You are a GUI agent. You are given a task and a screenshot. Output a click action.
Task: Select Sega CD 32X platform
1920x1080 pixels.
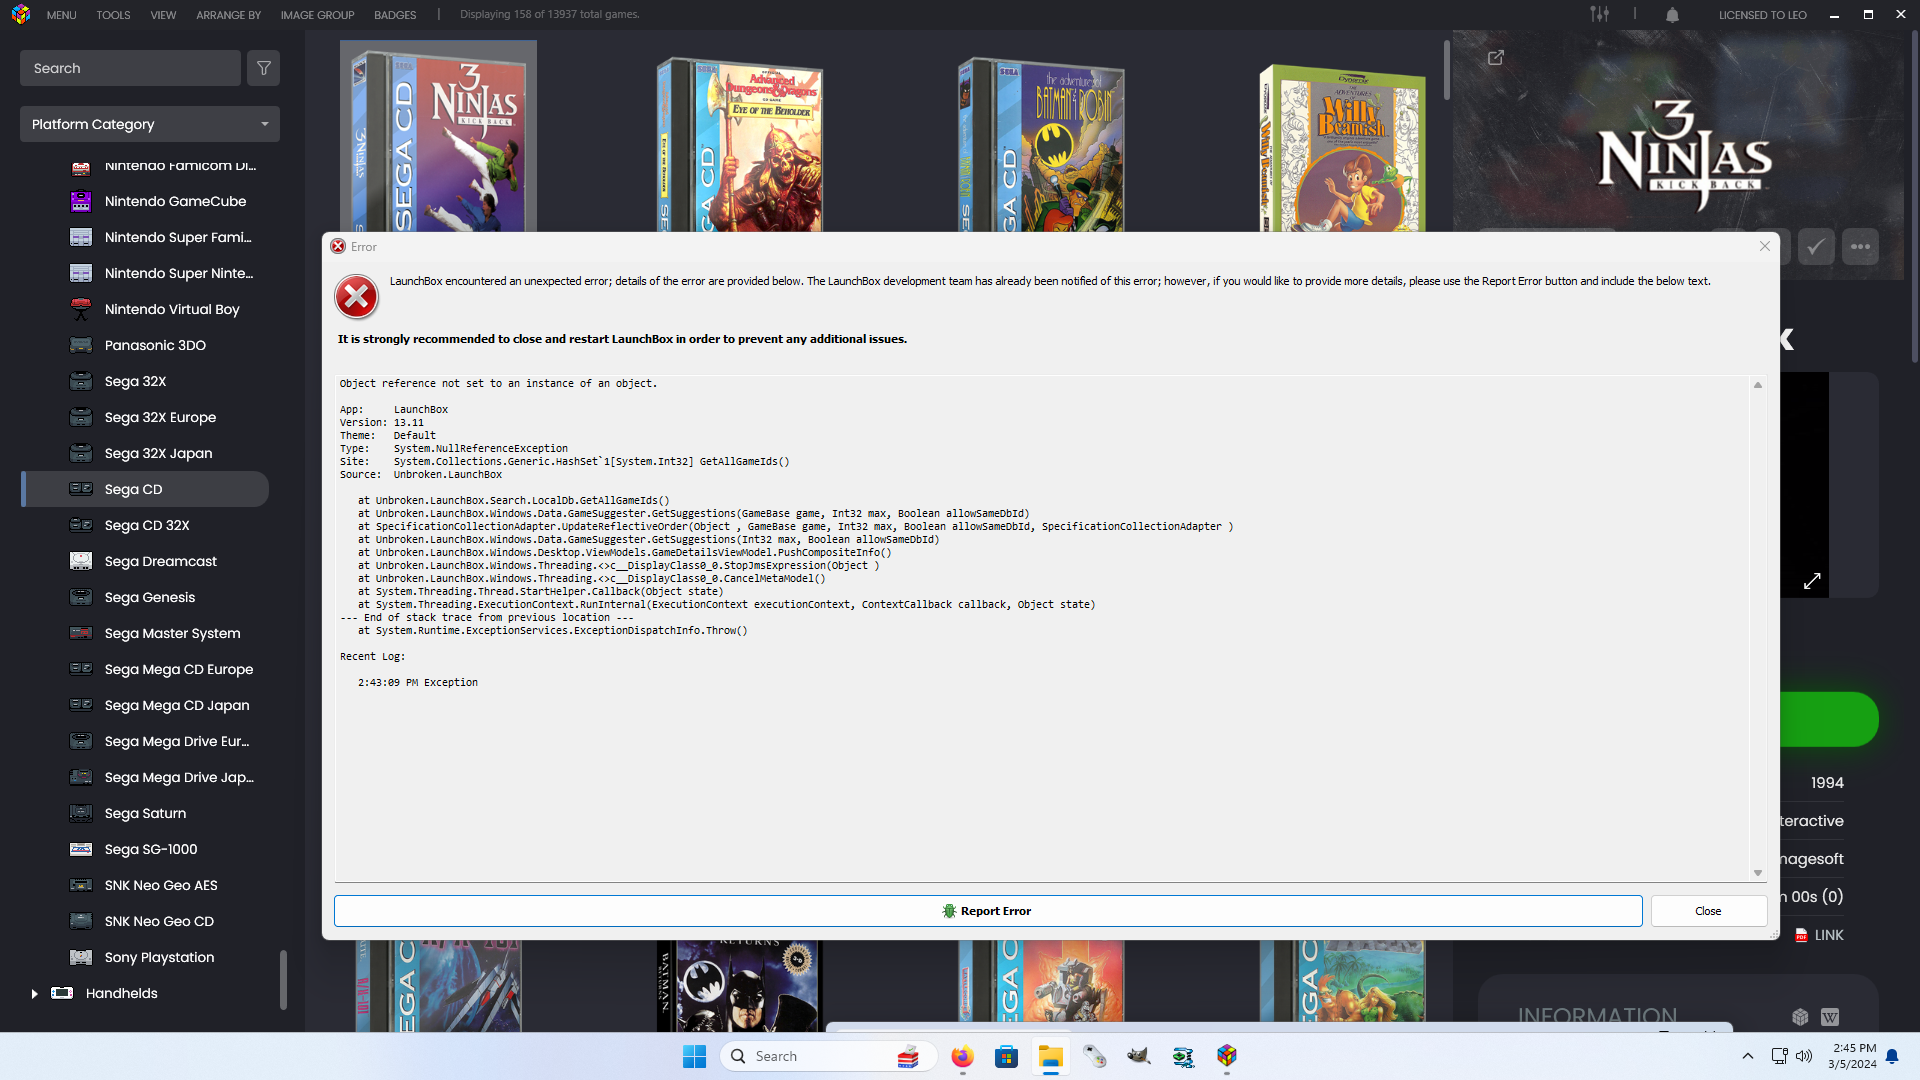(x=145, y=525)
